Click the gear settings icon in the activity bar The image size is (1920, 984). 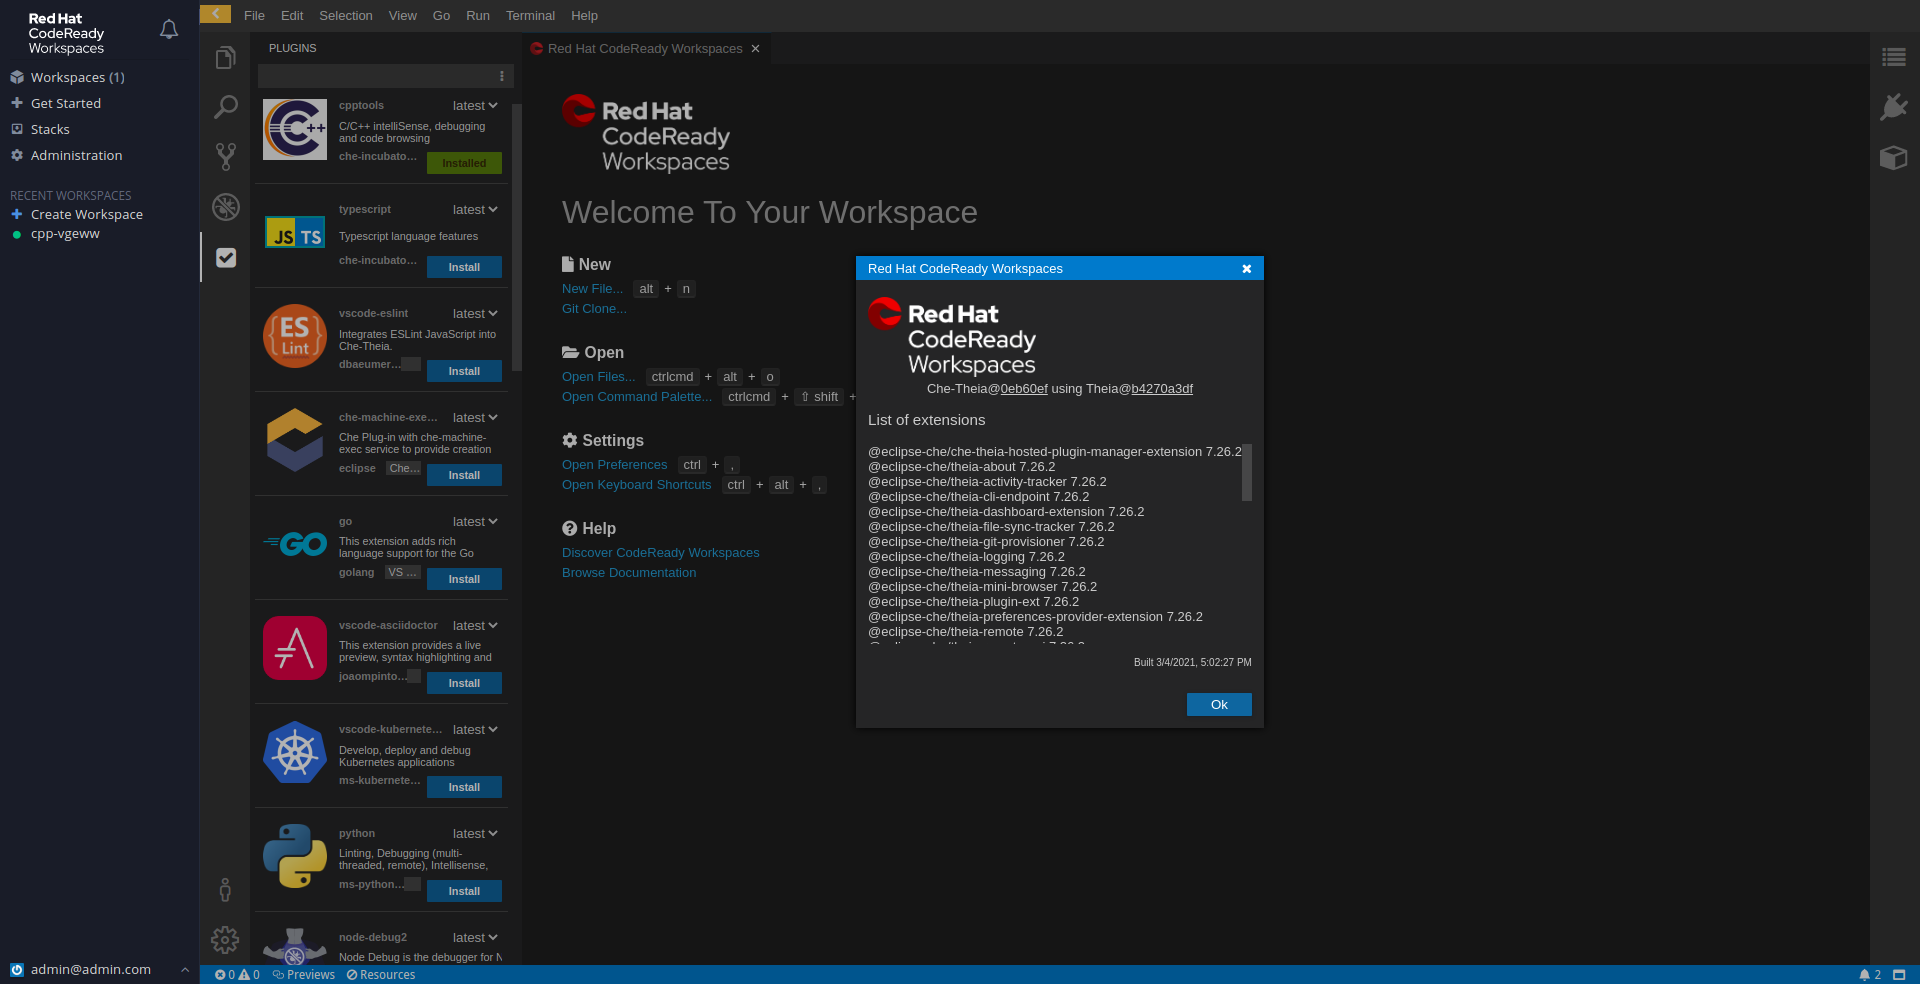pos(225,939)
